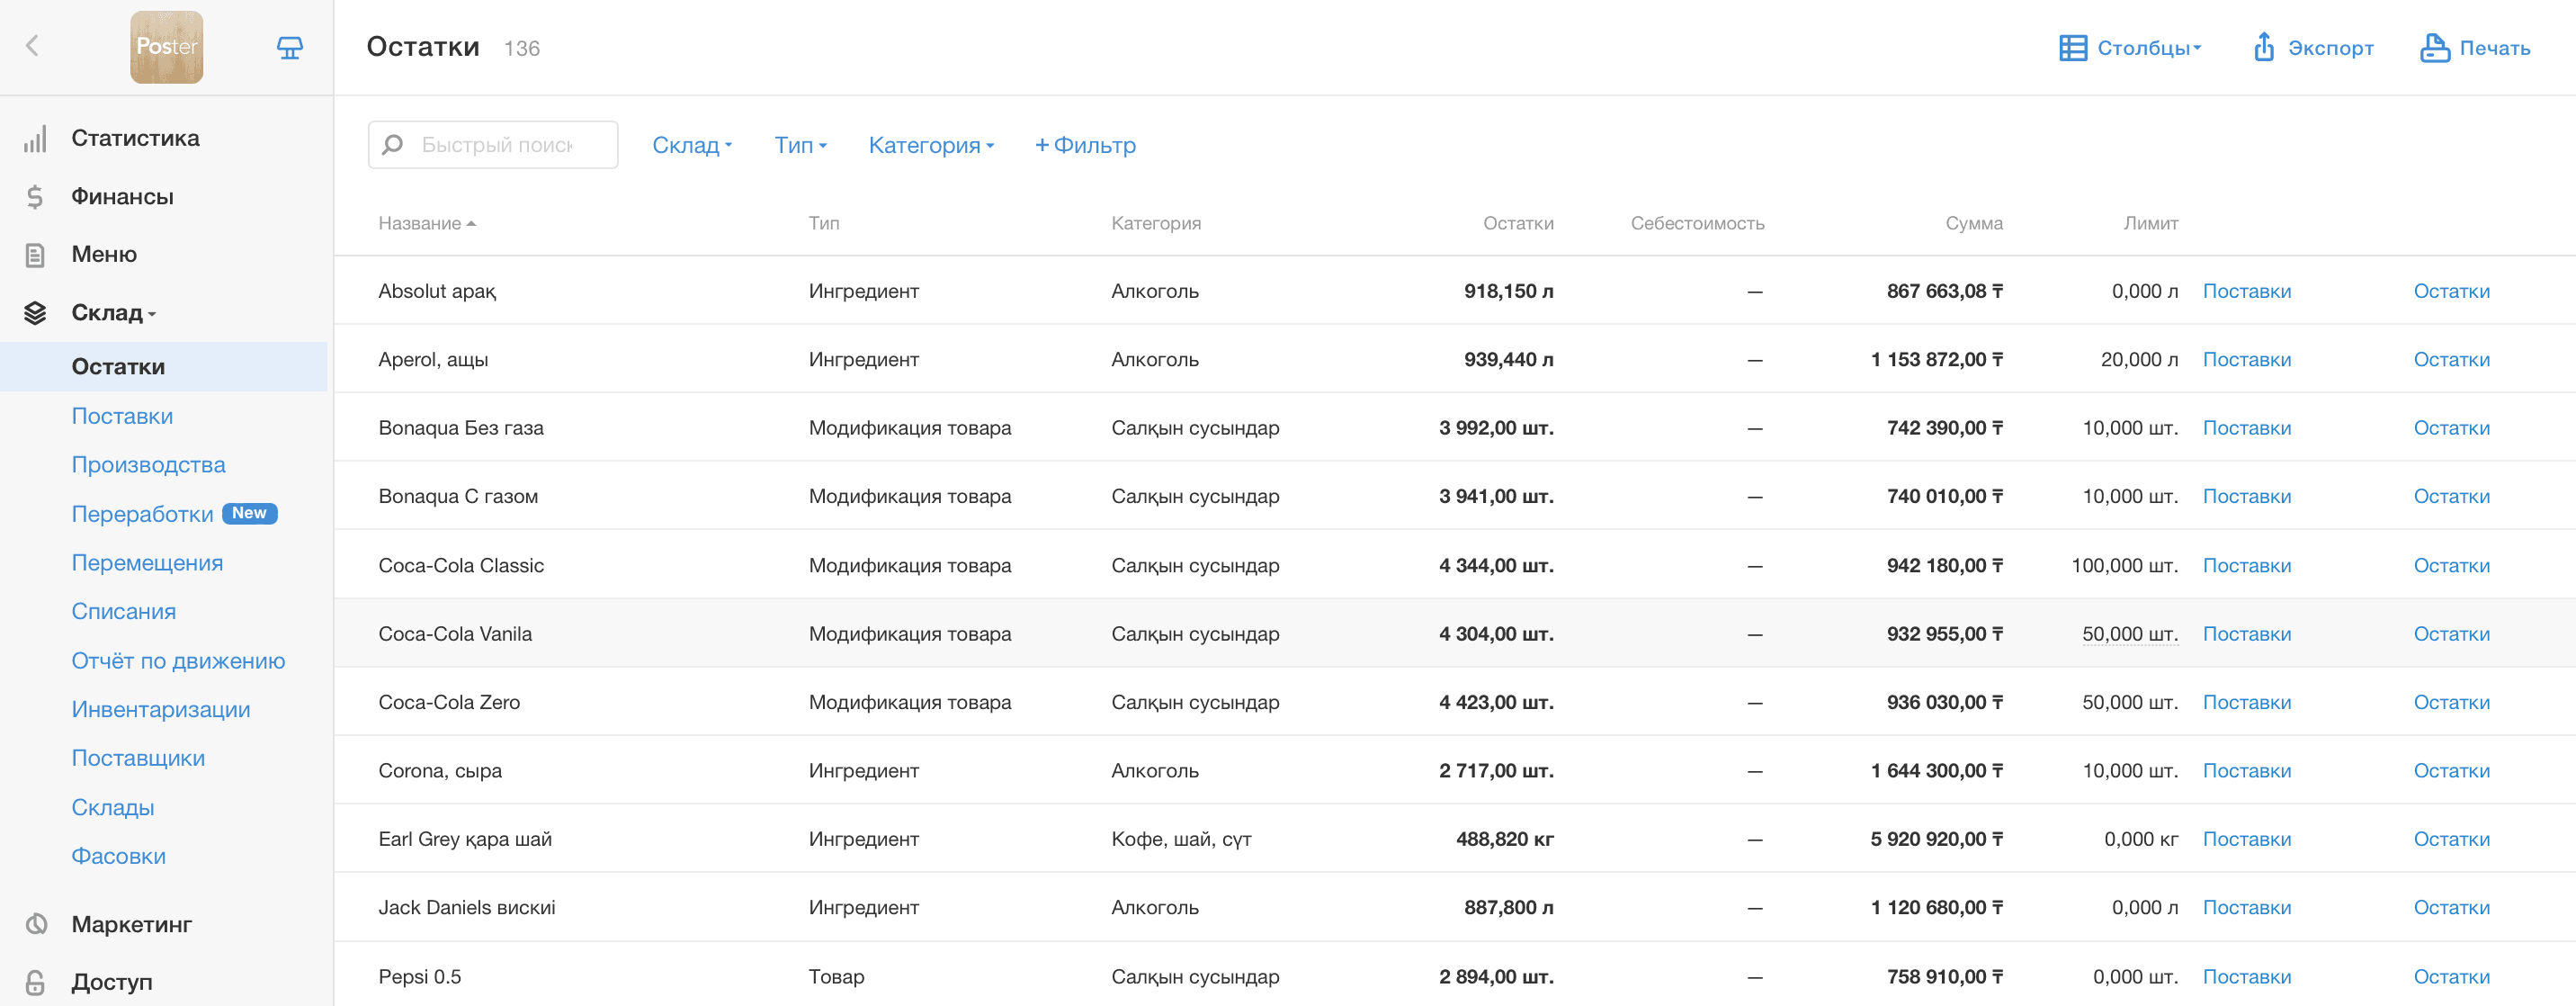Click the Финансы dollar icon
2576x1006 pixels.
35,197
